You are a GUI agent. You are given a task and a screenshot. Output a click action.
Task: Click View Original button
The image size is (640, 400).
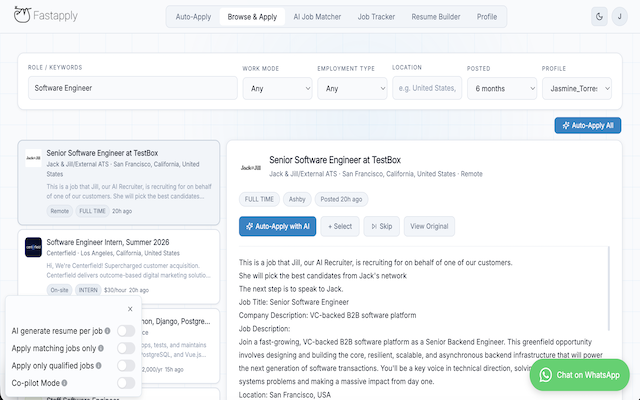click(429, 226)
